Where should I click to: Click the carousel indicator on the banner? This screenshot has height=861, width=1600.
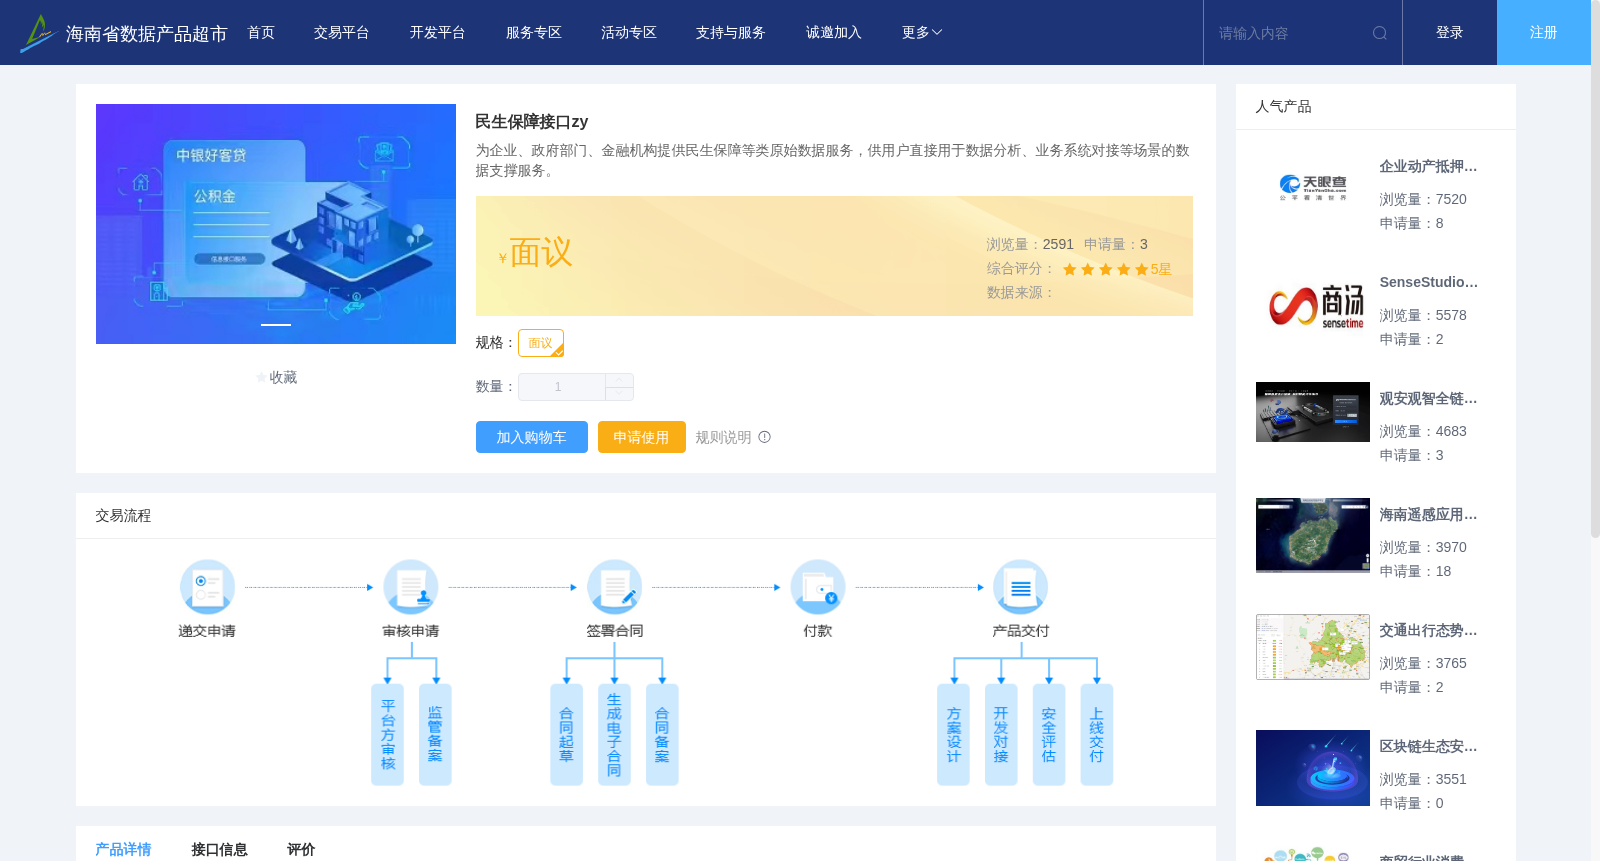point(276,325)
